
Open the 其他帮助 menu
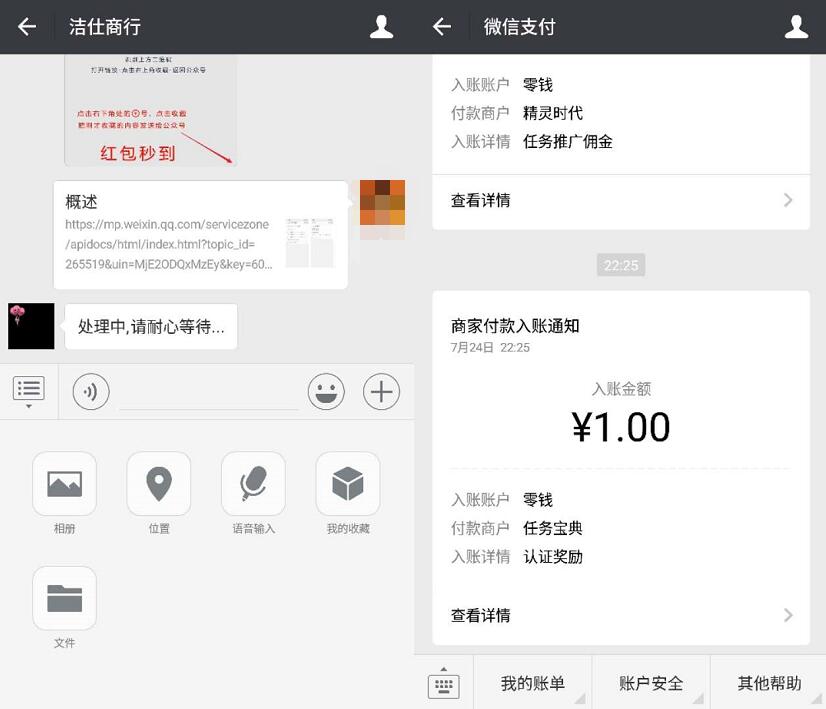(769, 683)
